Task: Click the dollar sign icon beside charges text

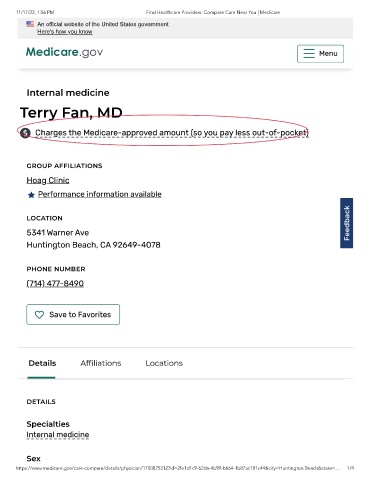Action: coord(25,133)
